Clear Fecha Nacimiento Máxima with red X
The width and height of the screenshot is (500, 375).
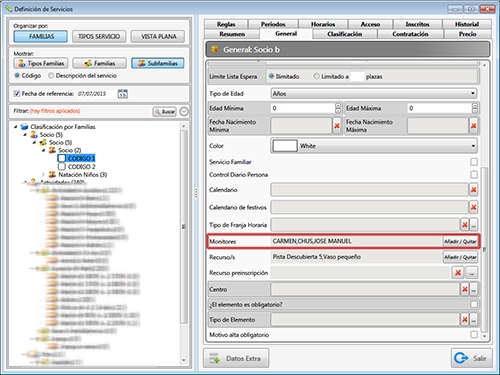(x=473, y=126)
